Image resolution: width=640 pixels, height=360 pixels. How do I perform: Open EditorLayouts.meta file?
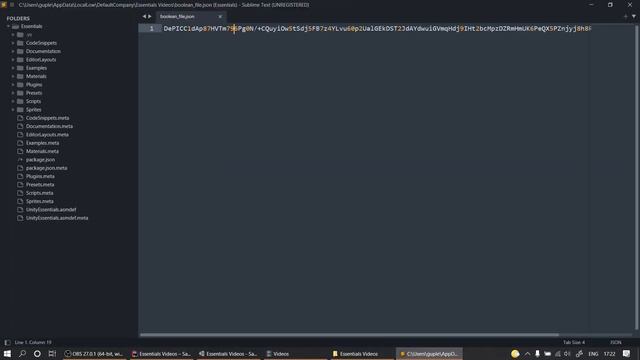point(47,135)
